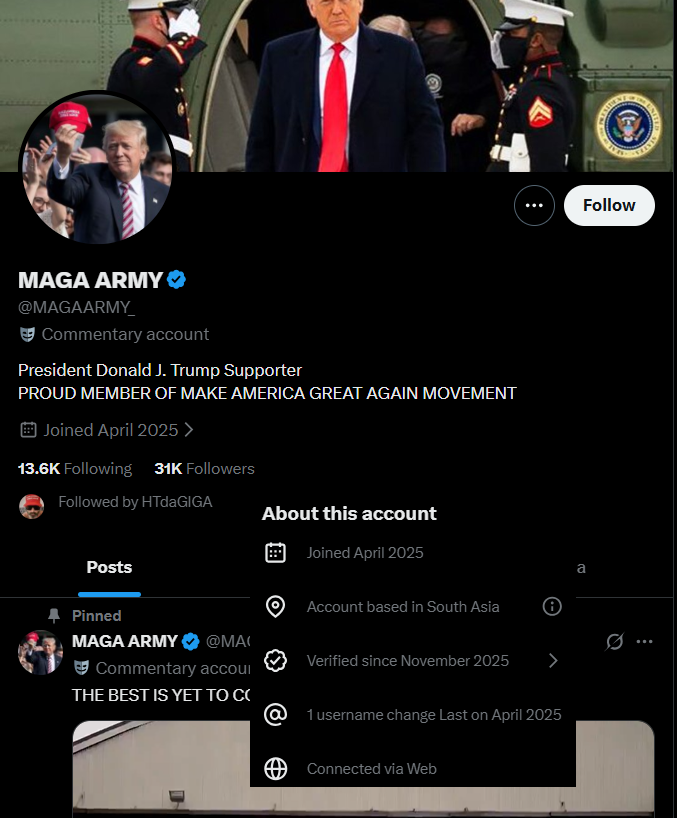Open the 31K Followers list

point(204,468)
